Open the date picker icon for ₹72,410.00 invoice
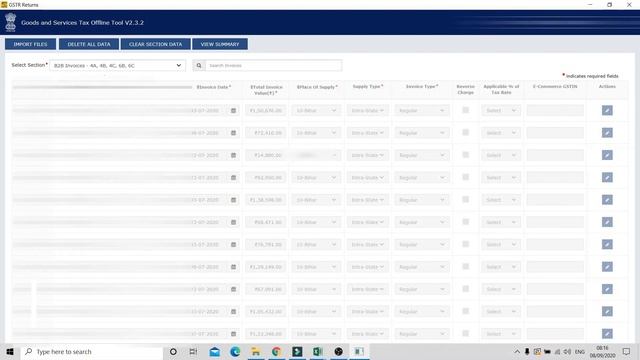Image resolution: width=640 pixels, height=360 pixels. [x=233, y=133]
